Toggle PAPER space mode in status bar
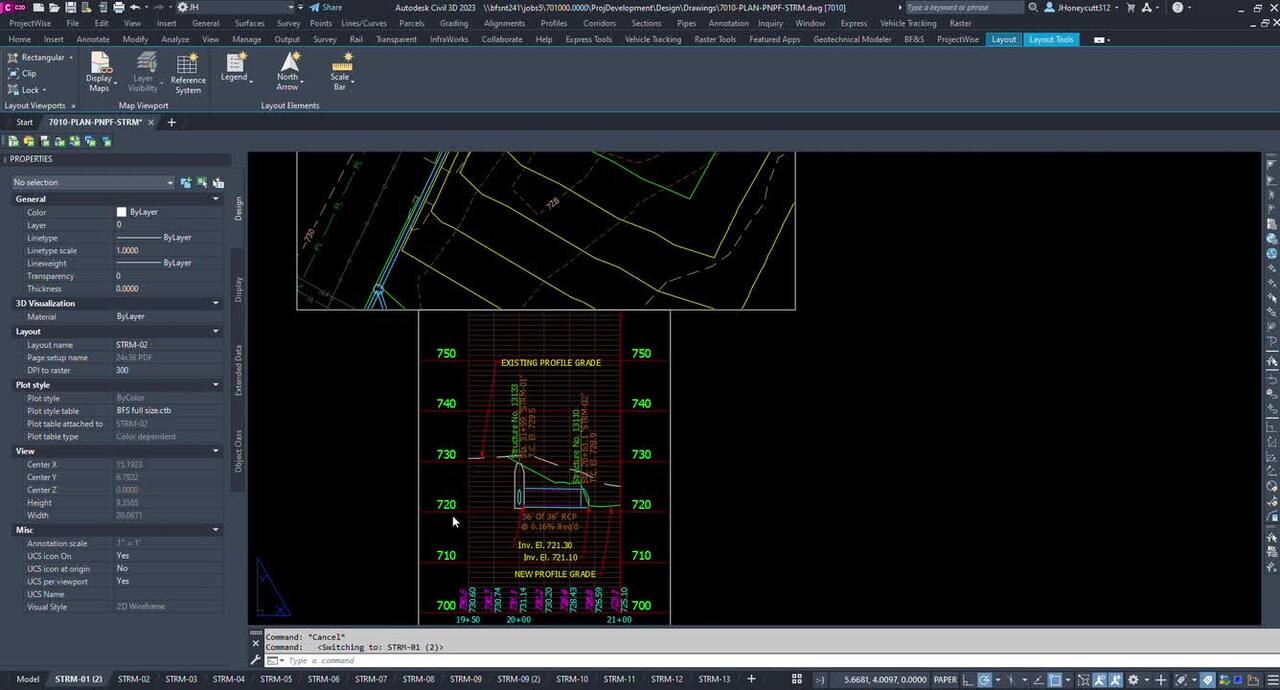1280x690 pixels. click(x=945, y=679)
